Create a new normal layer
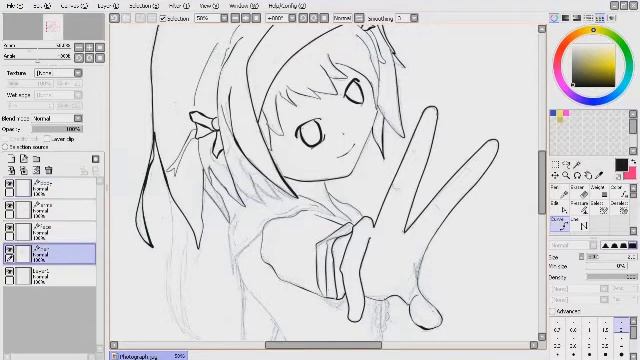Image resolution: width=640 pixels, height=360 pixels. coord(11,159)
